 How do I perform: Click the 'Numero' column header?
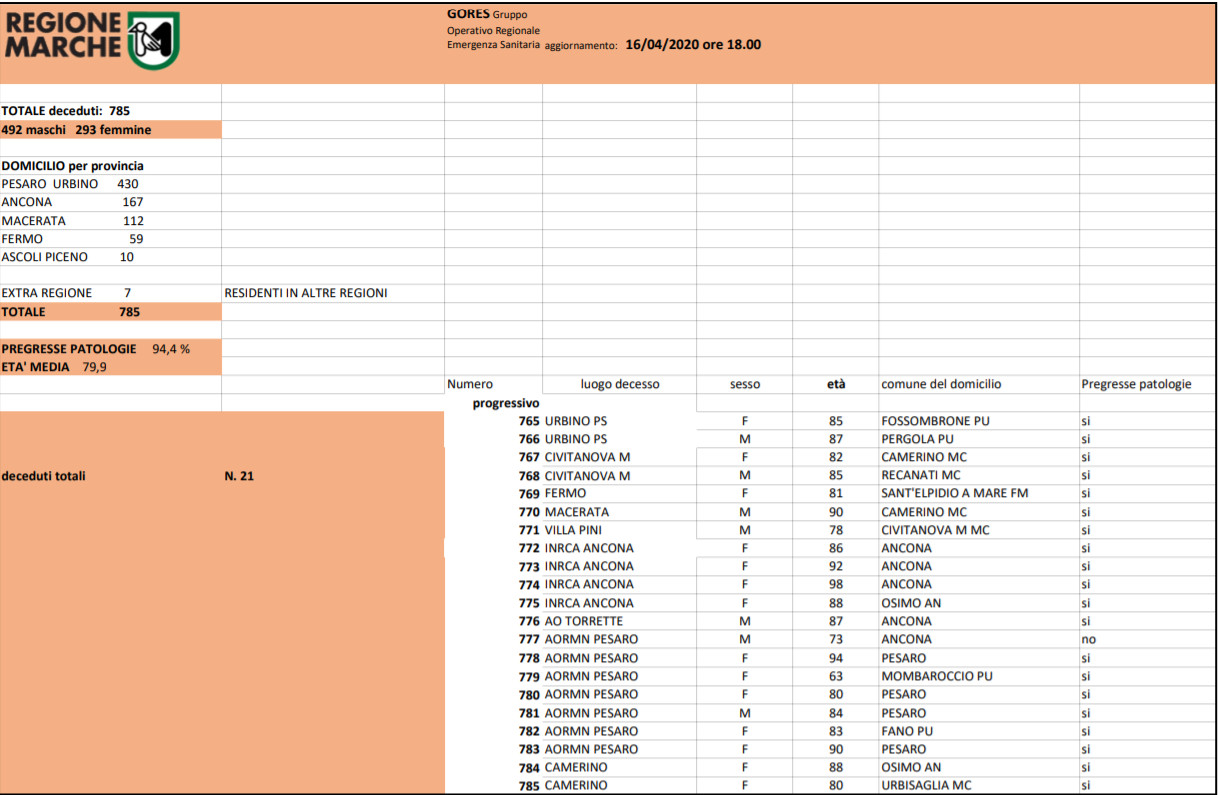pos(470,384)
